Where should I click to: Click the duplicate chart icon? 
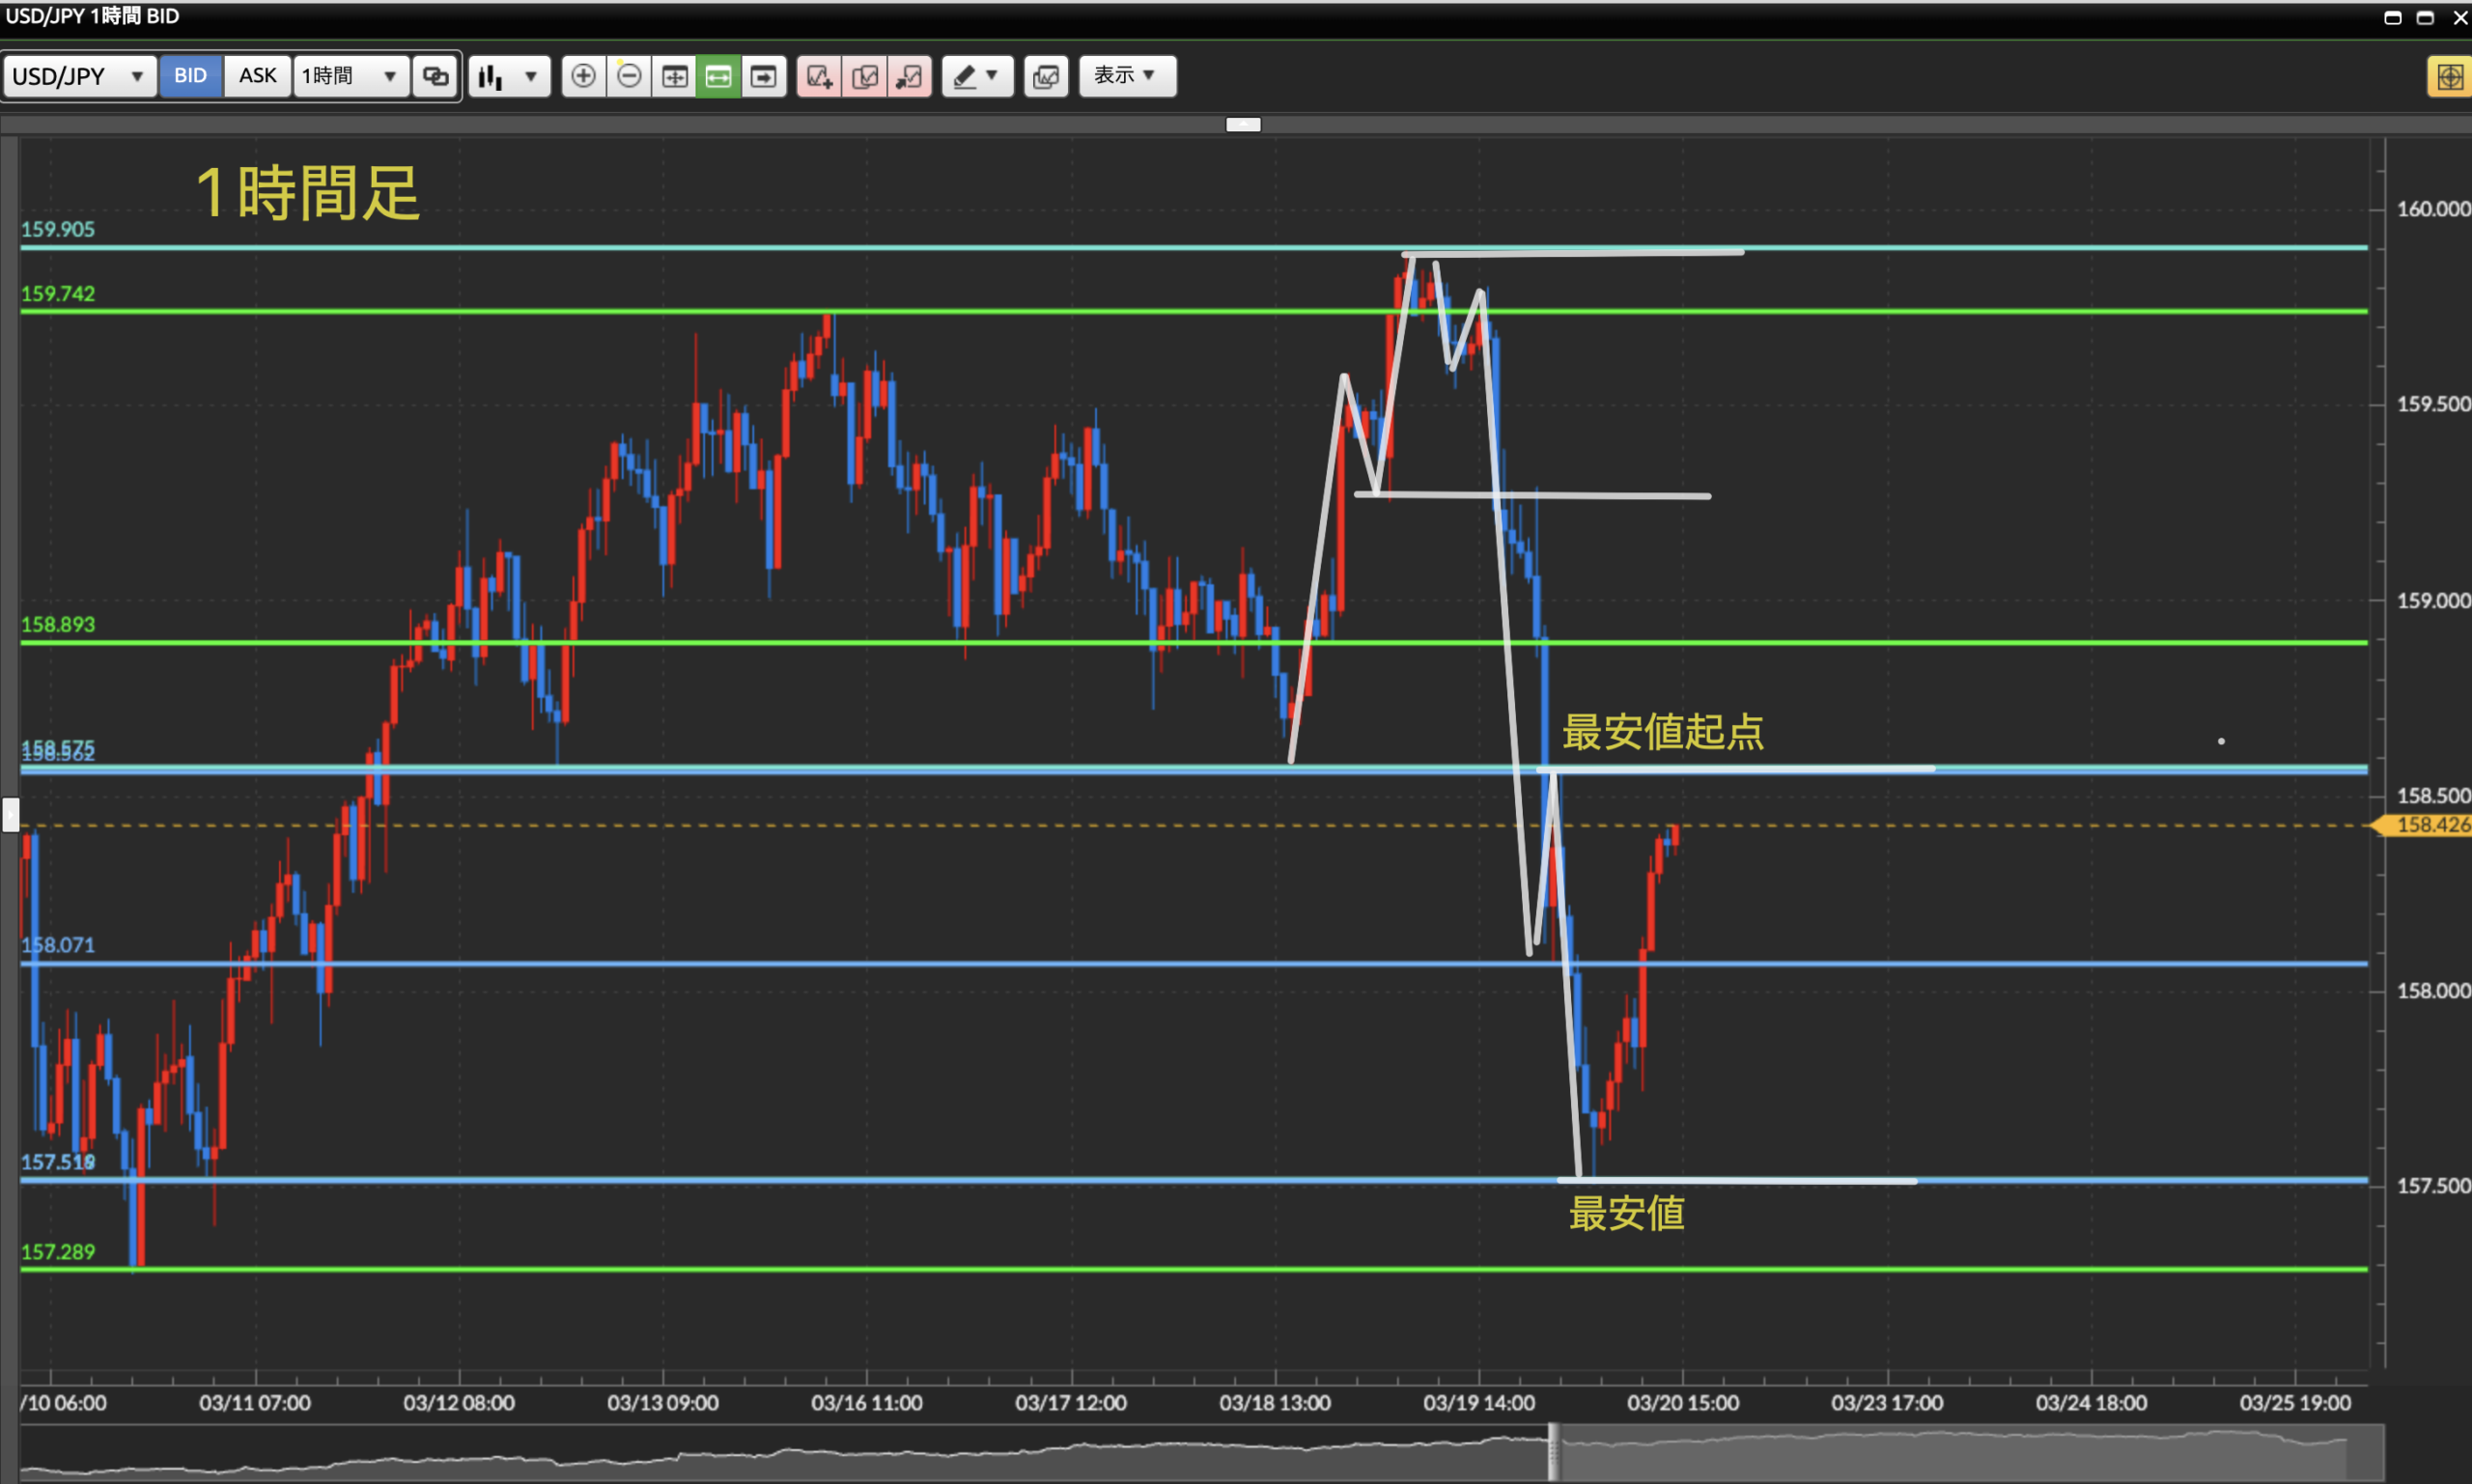pyautogui.click(x=865, y=76)
